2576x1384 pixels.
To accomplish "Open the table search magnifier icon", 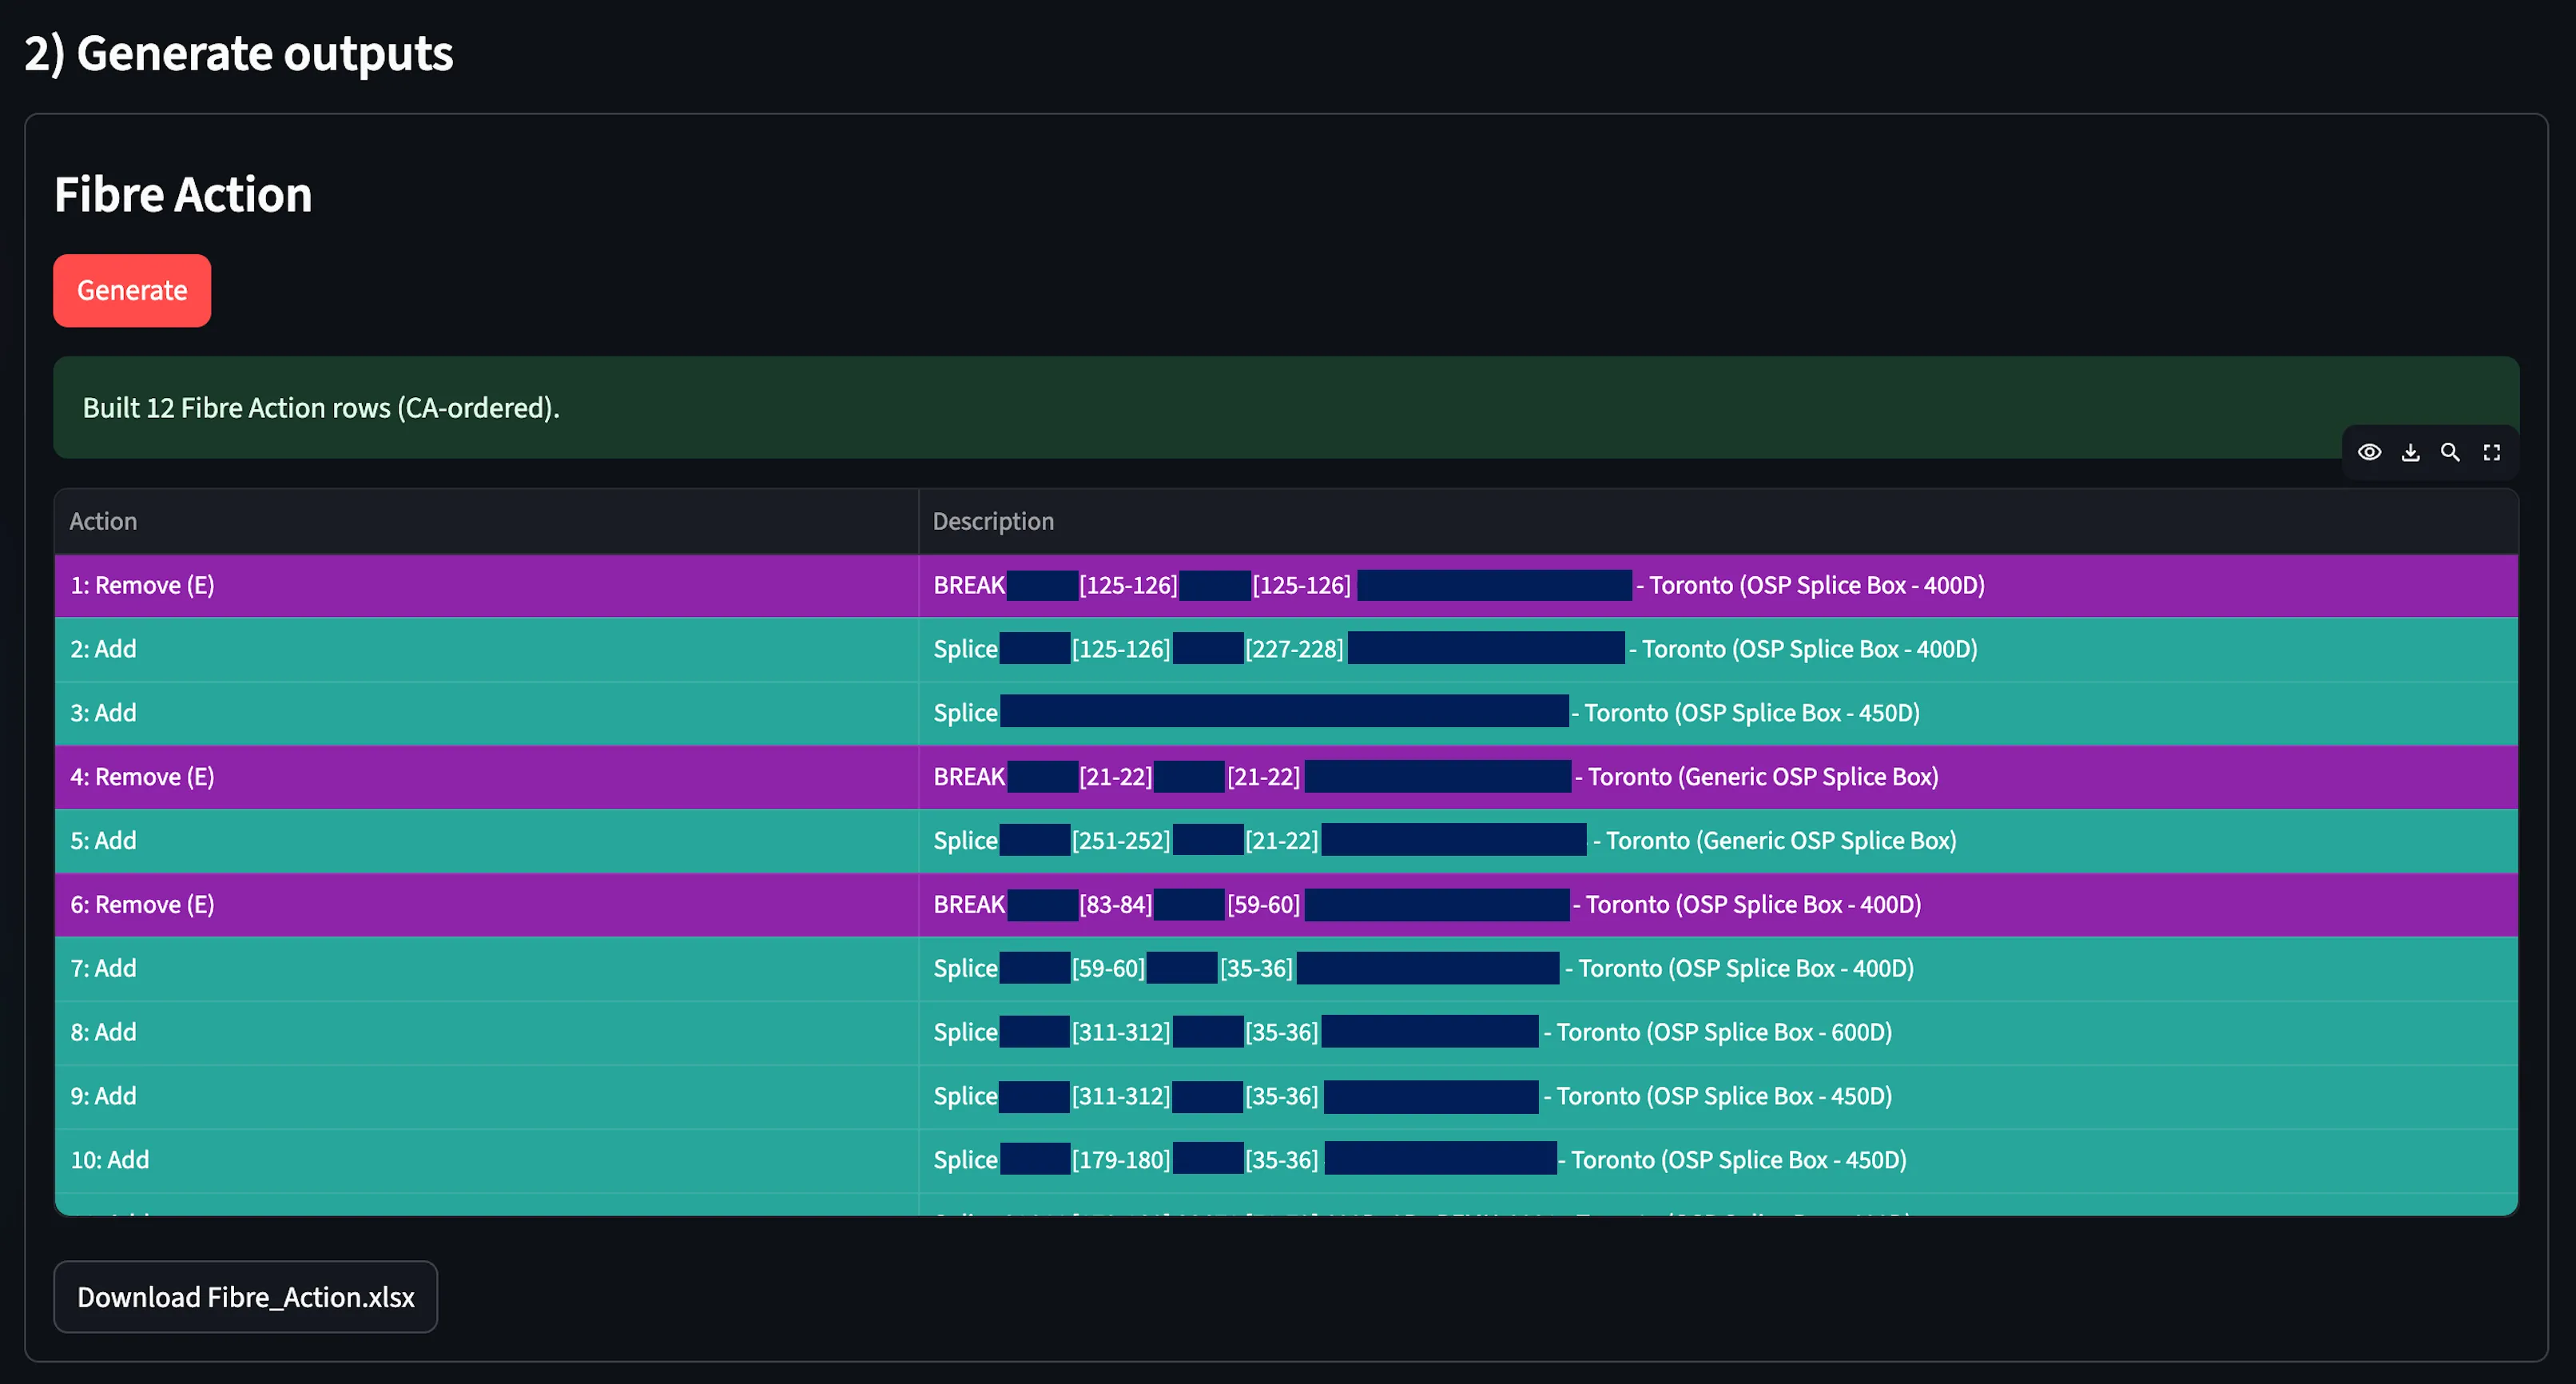I will (x=2450, y=452).
